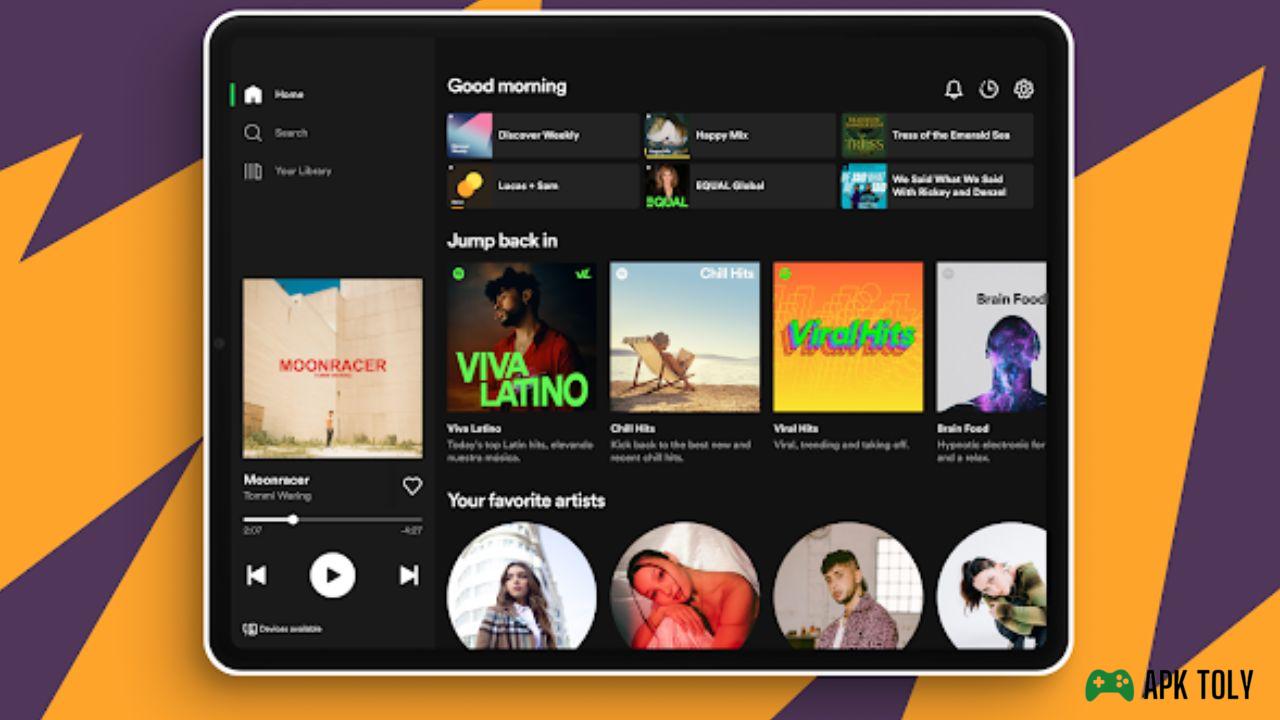Screen dimensions: 1280x720
Task: Click the Chill Hits description text
Action: pyautogui.click(x=680, y=451)
